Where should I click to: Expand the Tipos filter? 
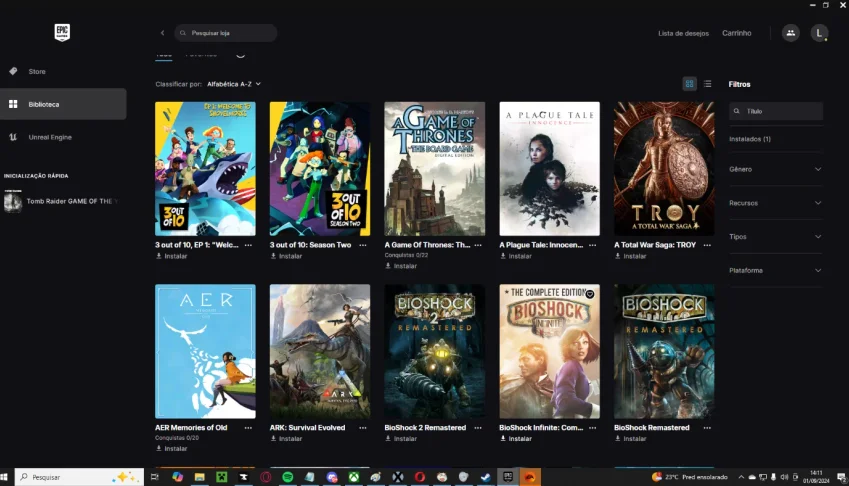pos(775,237)
